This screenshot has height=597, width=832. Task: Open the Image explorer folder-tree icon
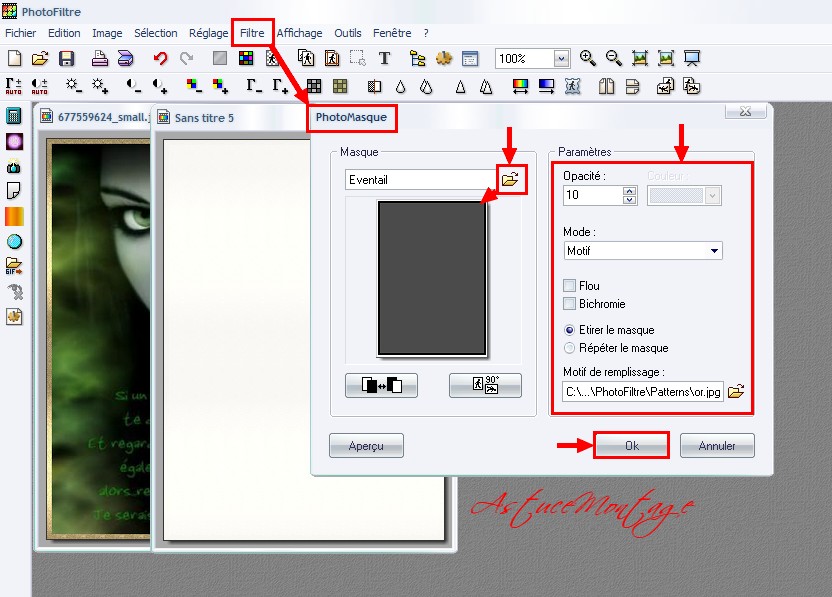pos(418,58)
